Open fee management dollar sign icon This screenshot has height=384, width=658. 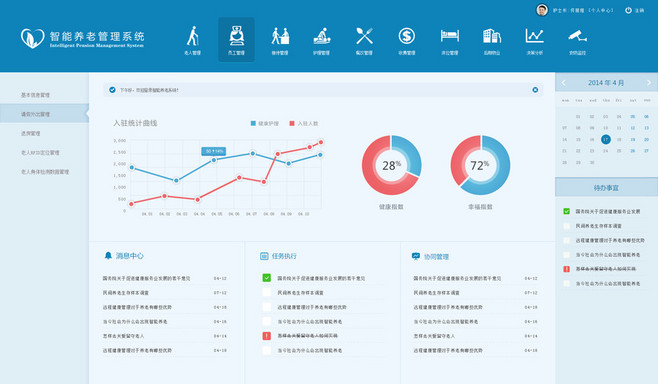[x=407, y=36]
